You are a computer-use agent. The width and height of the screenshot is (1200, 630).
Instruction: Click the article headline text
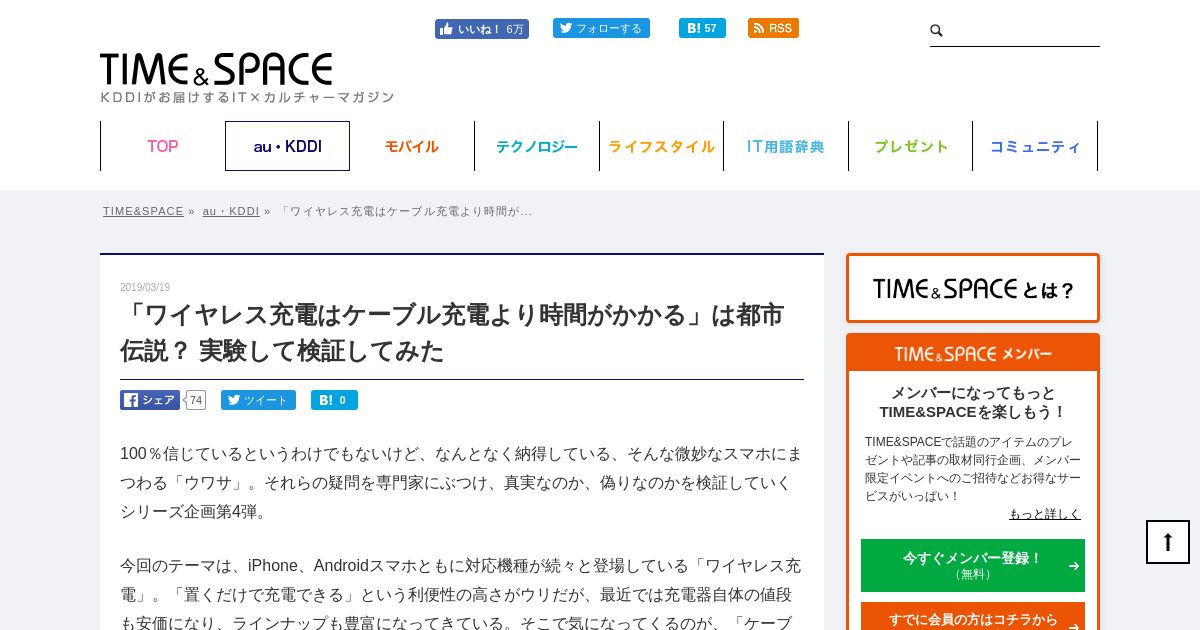click(x=452, y=333)
